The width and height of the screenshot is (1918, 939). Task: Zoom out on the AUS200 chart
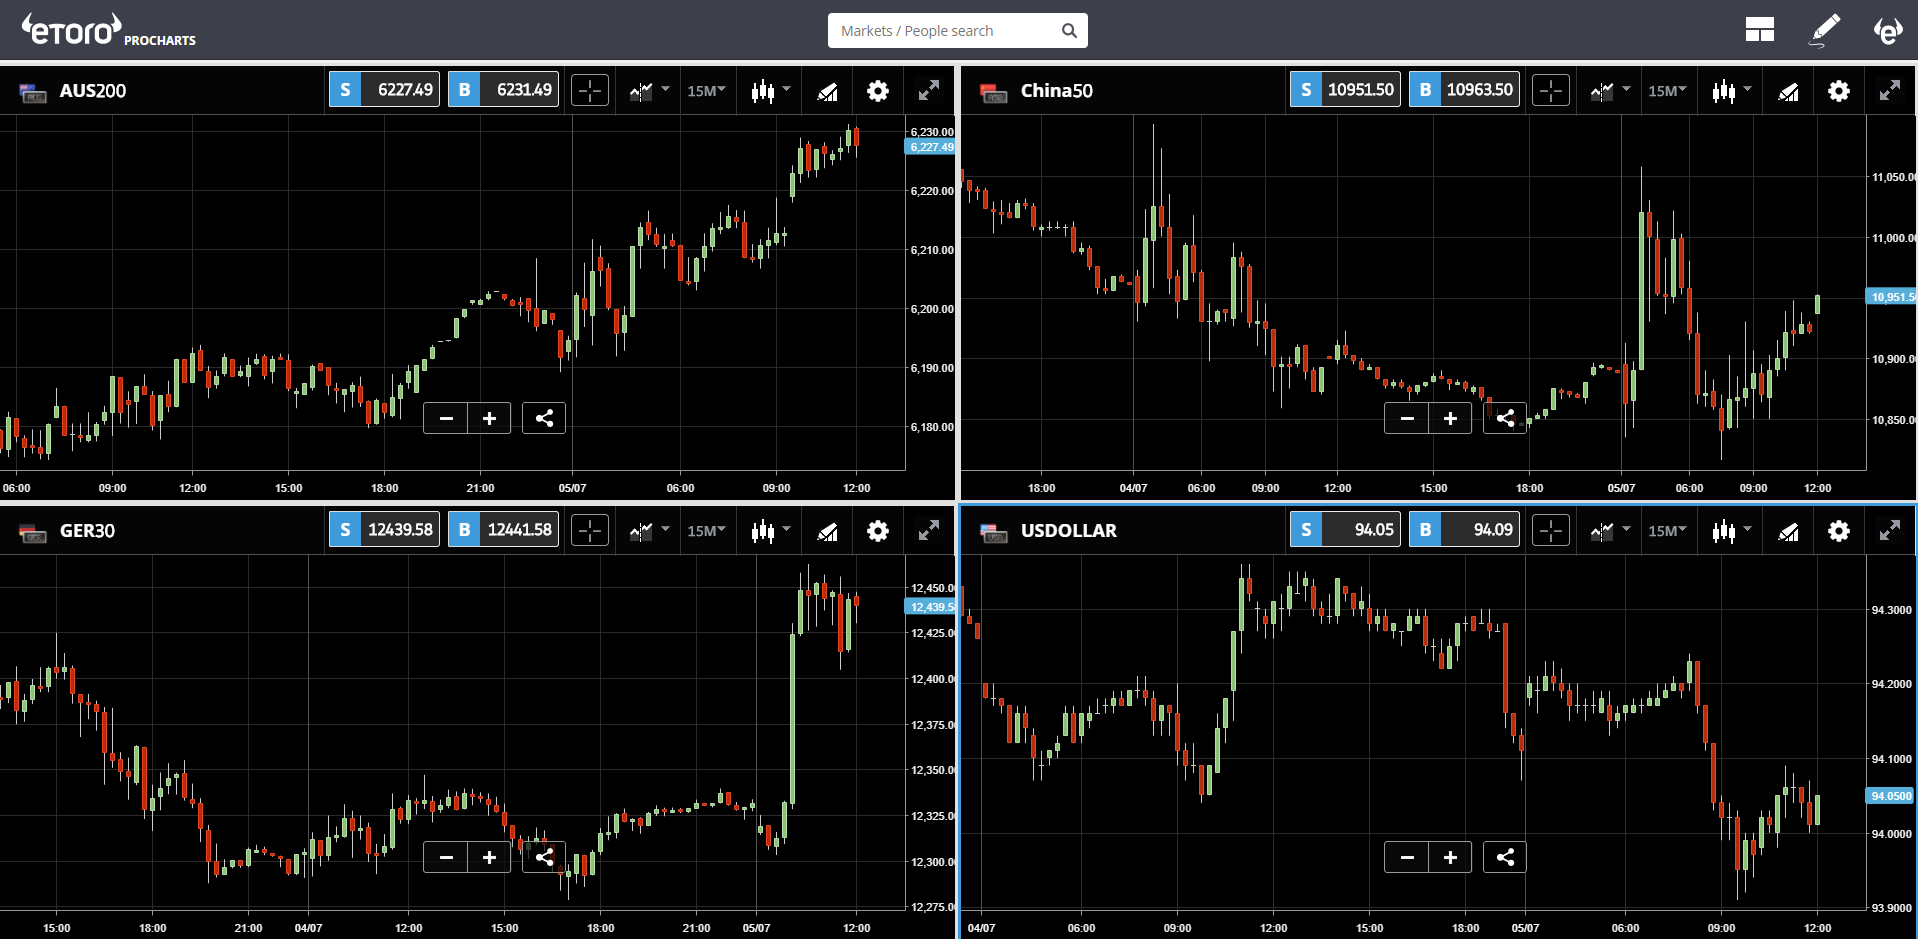446,418
